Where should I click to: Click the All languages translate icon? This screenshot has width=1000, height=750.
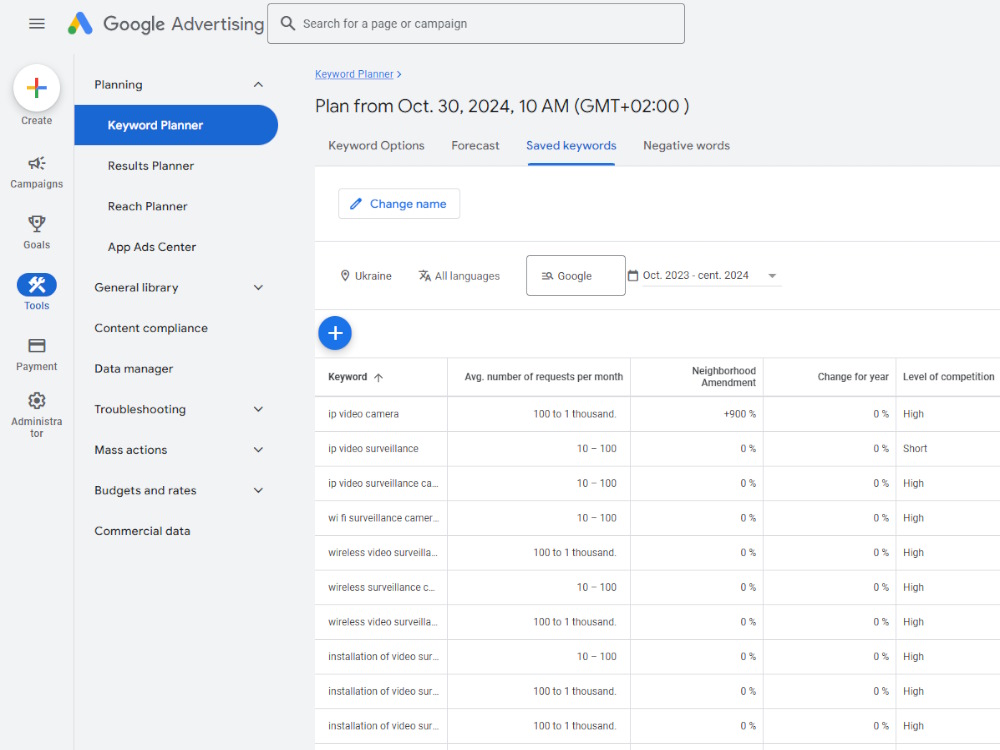(x=425, y=276)
